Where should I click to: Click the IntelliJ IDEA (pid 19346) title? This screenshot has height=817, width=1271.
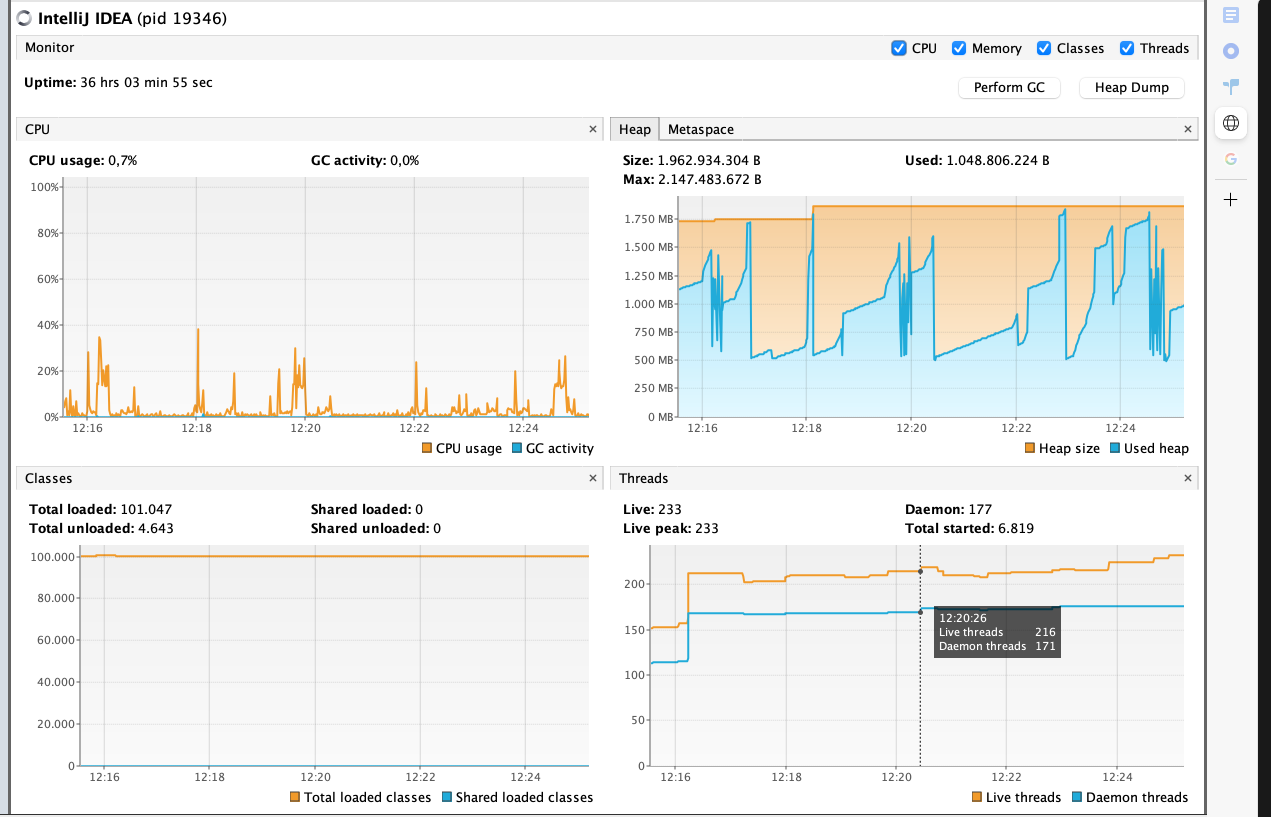tap(132, 18)
